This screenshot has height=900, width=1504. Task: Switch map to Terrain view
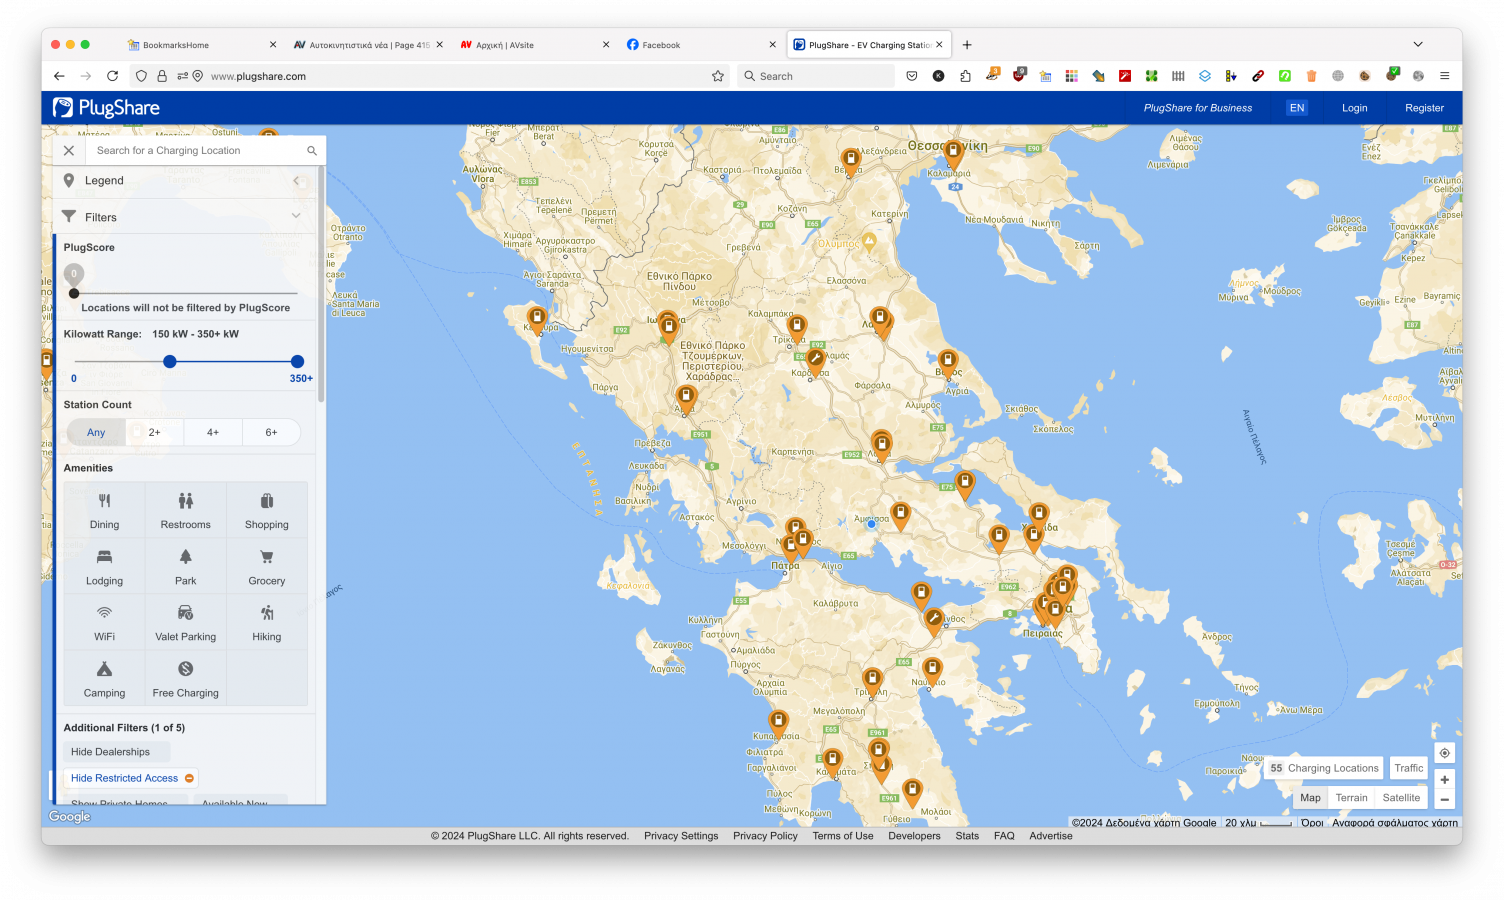(x=1352, y=798)
